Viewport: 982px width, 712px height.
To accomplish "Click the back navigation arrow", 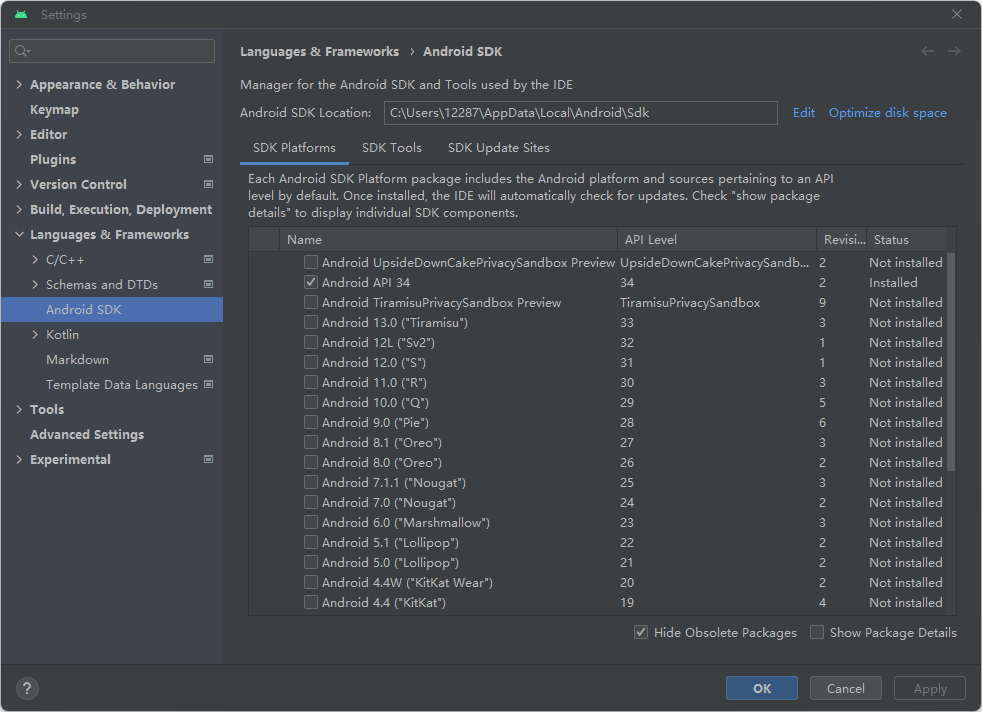I will [x=928, y=51].
